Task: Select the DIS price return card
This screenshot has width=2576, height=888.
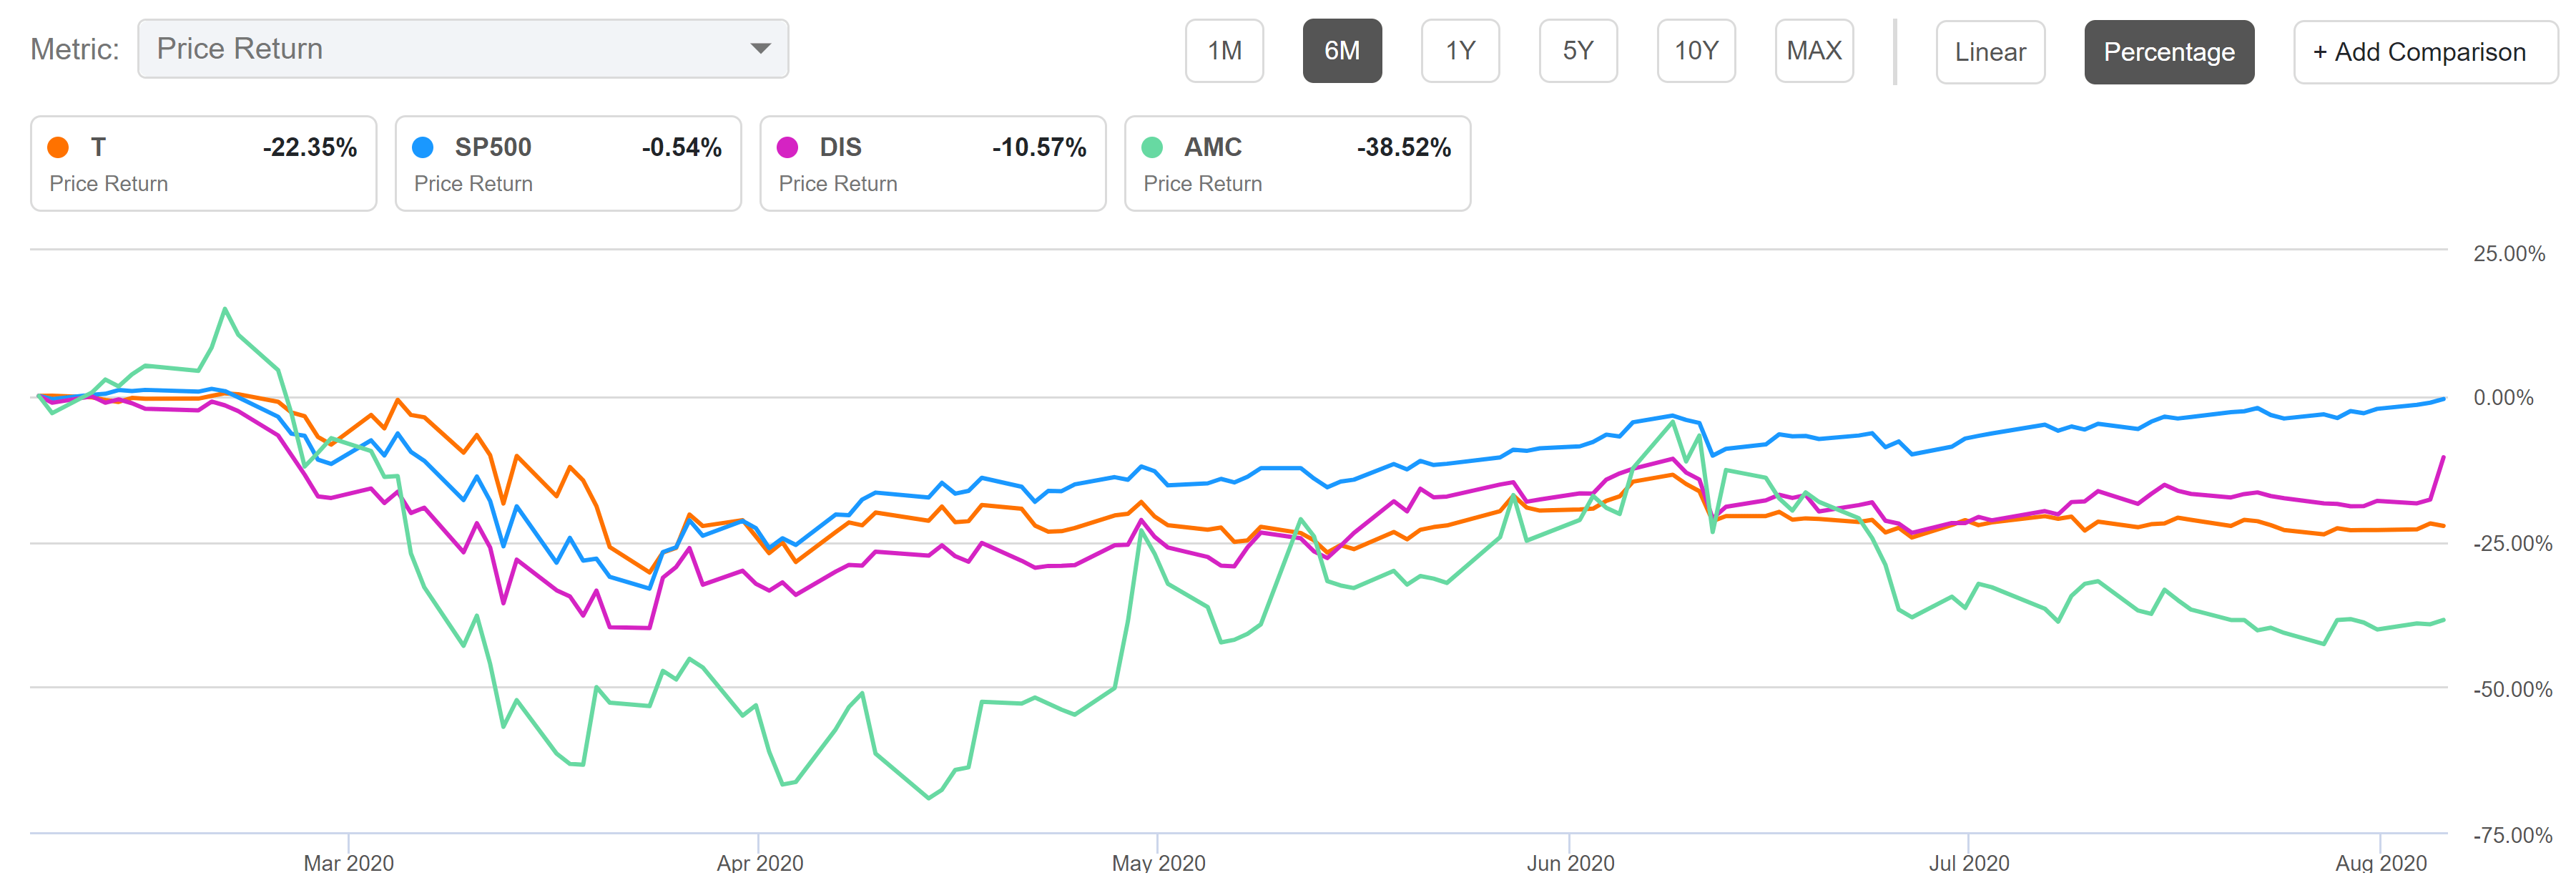Action: pos(933,164)
